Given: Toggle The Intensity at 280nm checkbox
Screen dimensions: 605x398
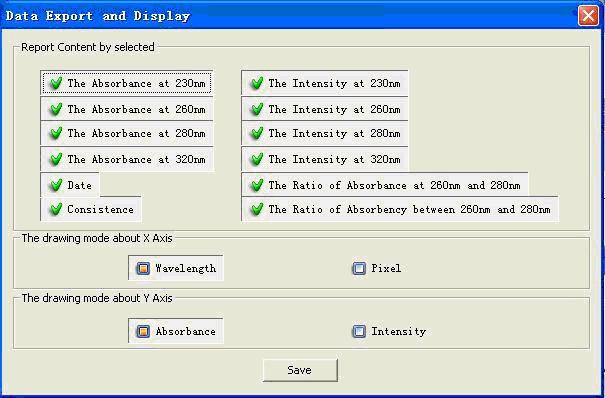Looking at the screenshot, I should (x=324, y=133).
